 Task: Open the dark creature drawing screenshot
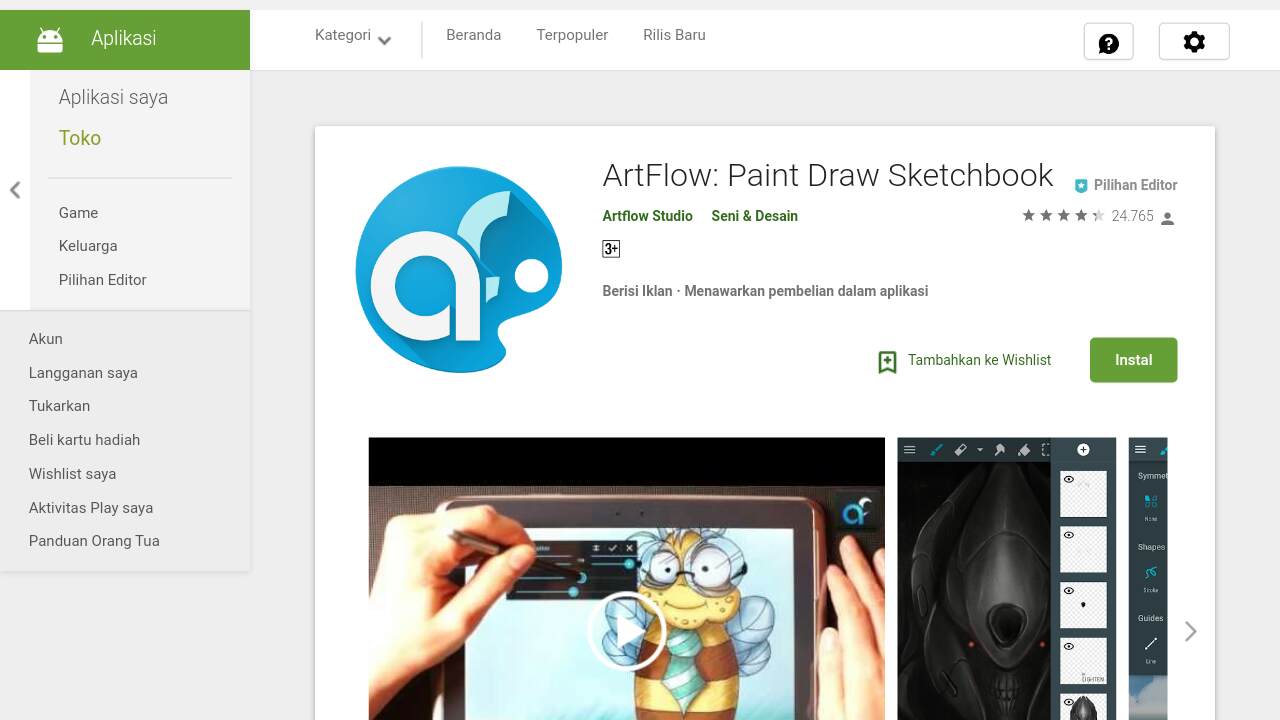pos(1006,578)
